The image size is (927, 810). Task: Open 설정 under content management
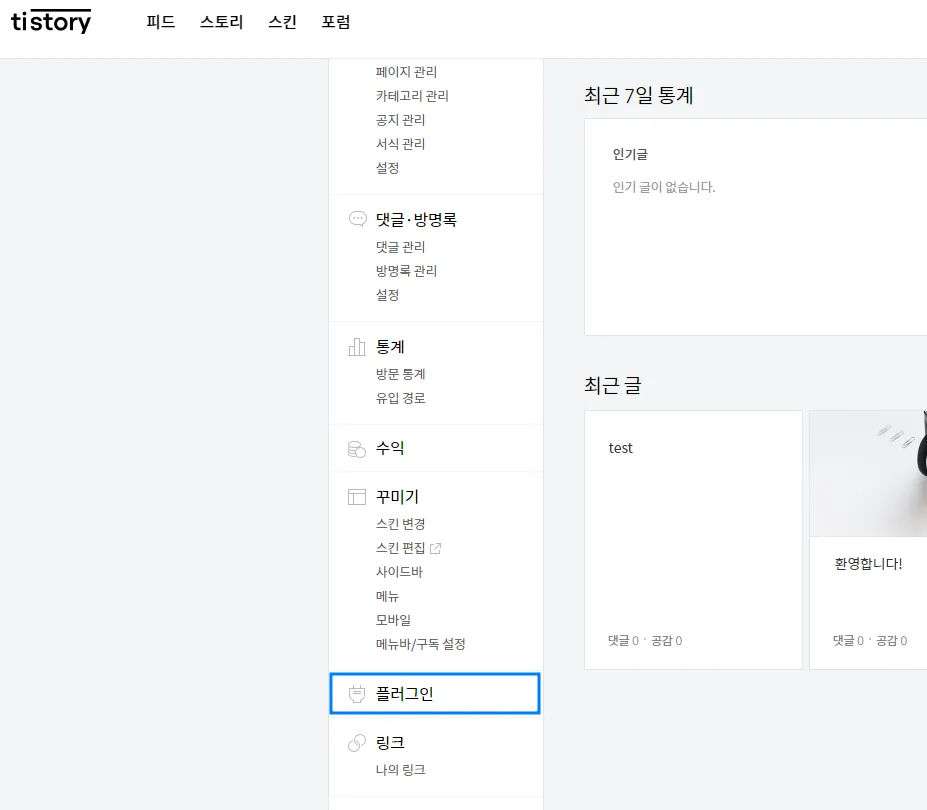[387, 168]
